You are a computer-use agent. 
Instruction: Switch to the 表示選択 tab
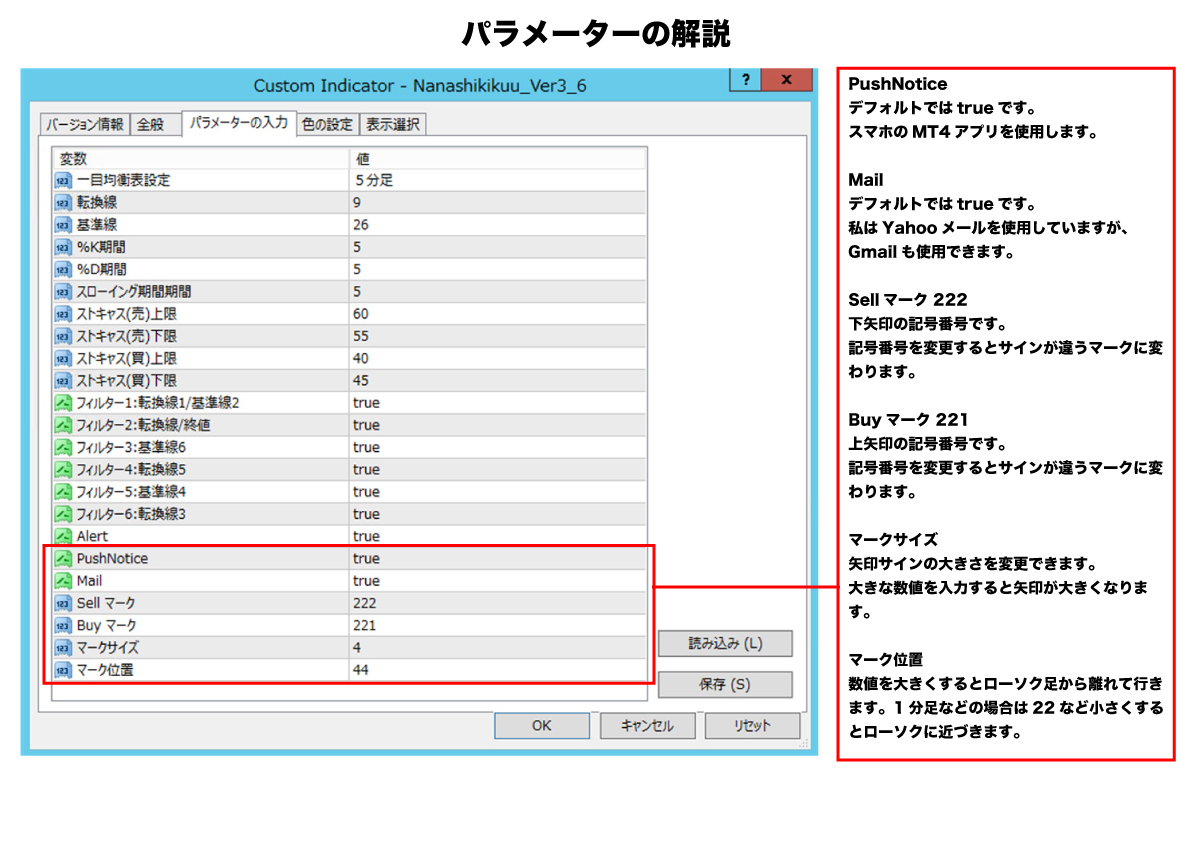tap(393, 125)
